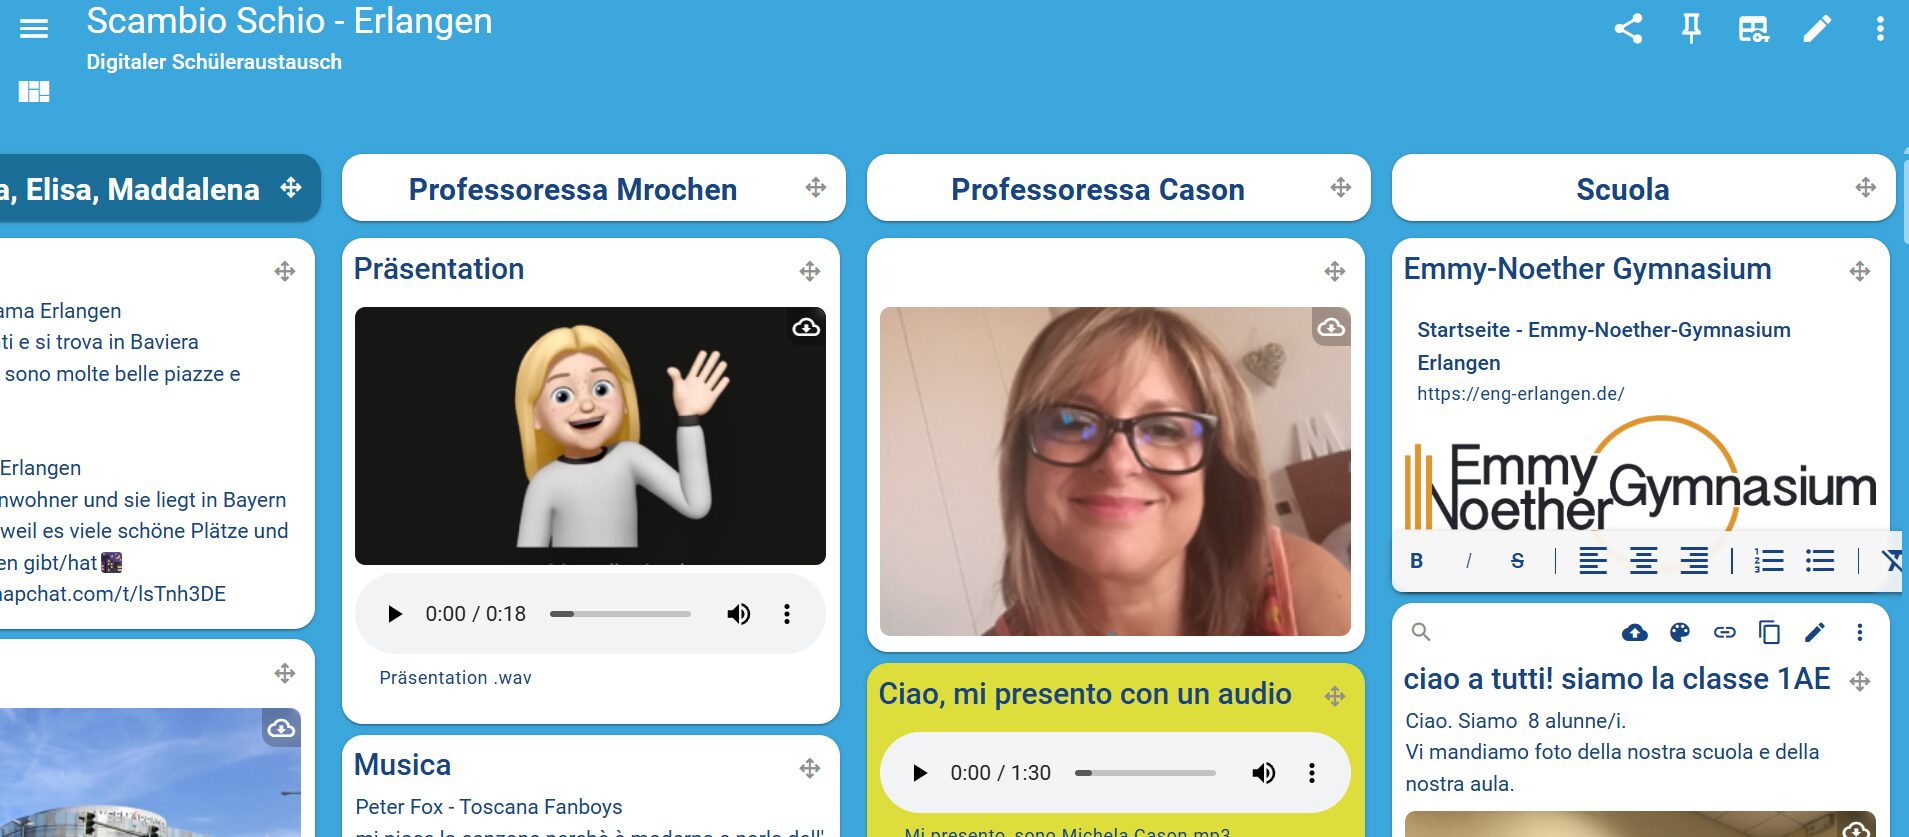Open the hamburger menu
Viewport: 1909px width, 837px height.
point(34,28)
